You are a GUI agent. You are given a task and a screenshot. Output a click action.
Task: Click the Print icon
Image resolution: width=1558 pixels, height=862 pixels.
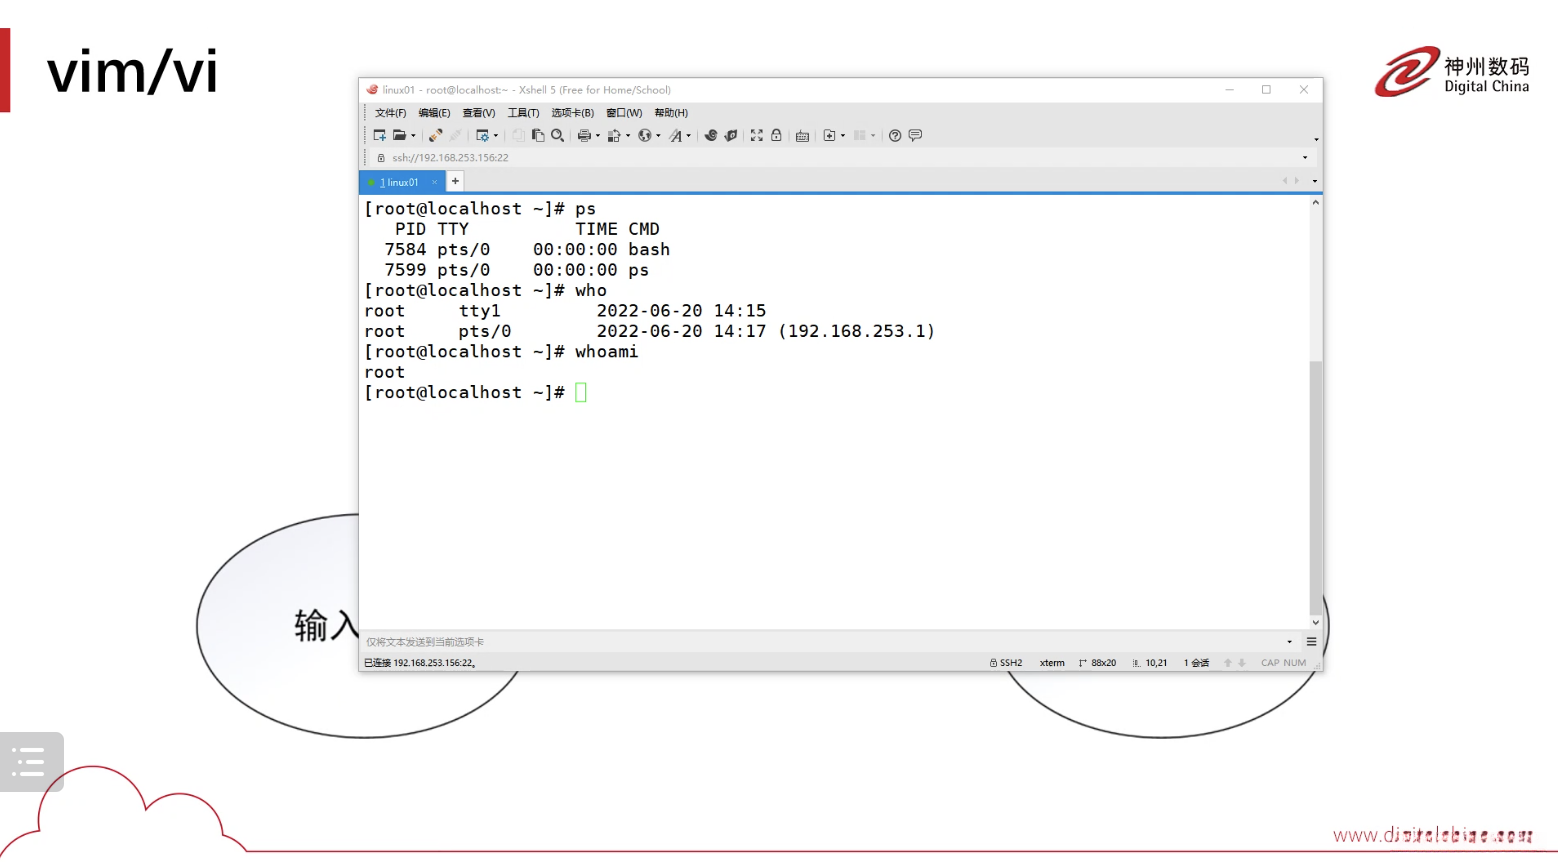584,135
